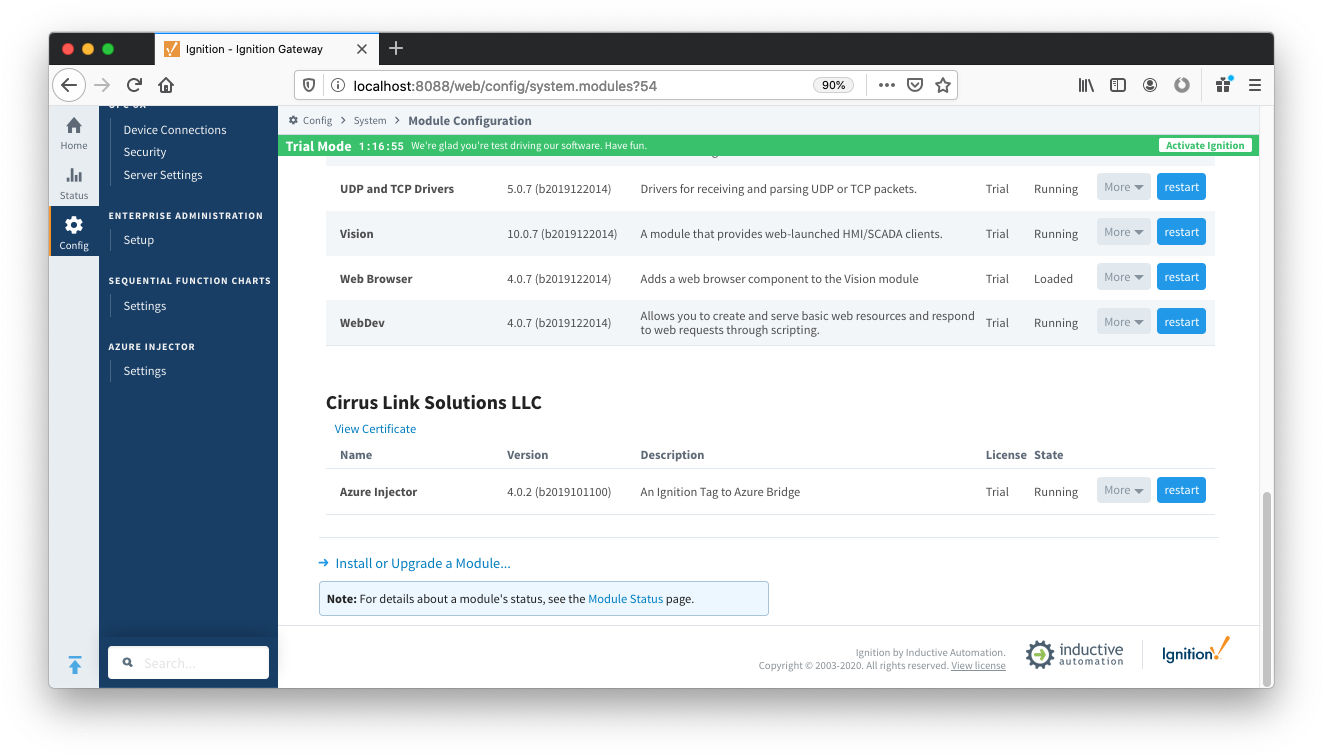
Task: Click Vision version 10.0.7 text
Action: (x=562, y=234)
